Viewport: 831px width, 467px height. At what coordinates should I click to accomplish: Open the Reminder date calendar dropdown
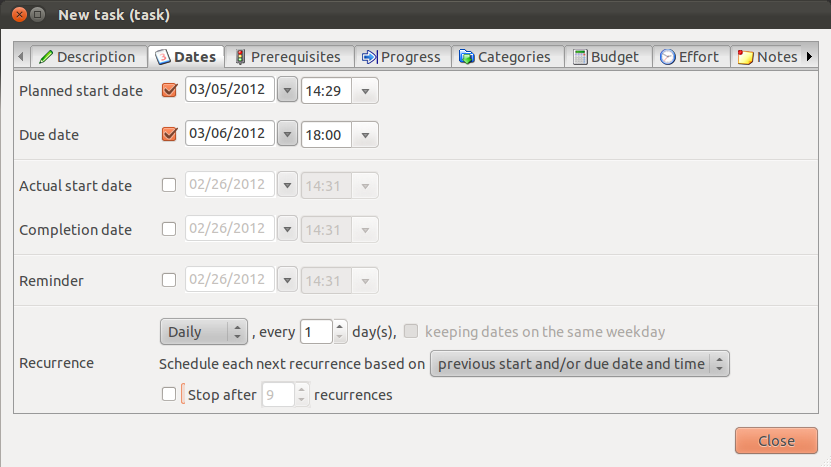[287, 280]
